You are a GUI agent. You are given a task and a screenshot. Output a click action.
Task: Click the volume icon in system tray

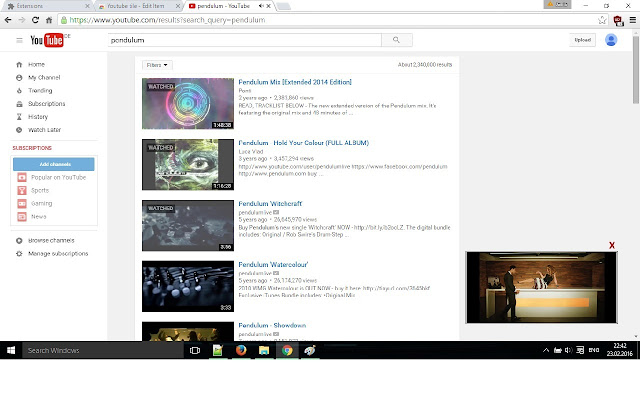tap(568, 350)
